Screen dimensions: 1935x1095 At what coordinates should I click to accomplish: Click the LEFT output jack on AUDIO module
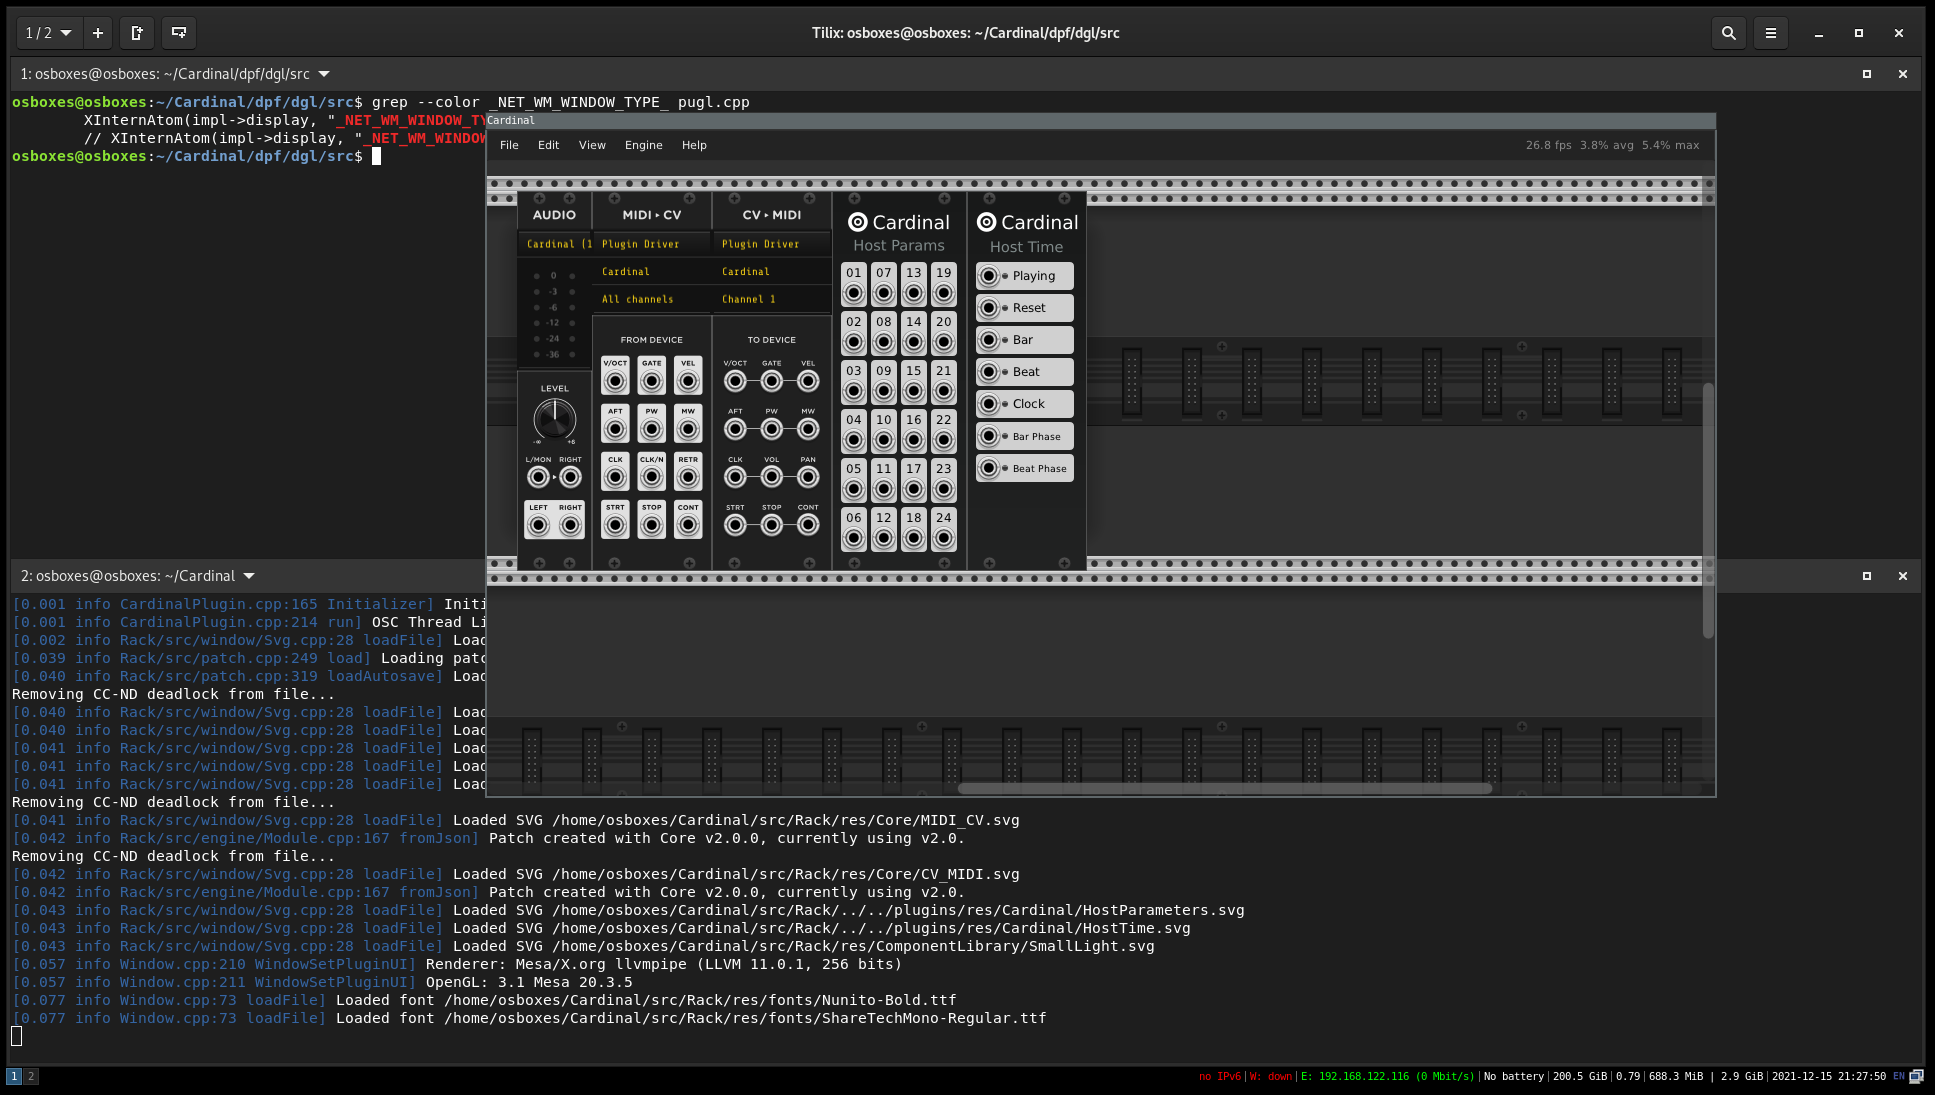click(x=538, y=525)
